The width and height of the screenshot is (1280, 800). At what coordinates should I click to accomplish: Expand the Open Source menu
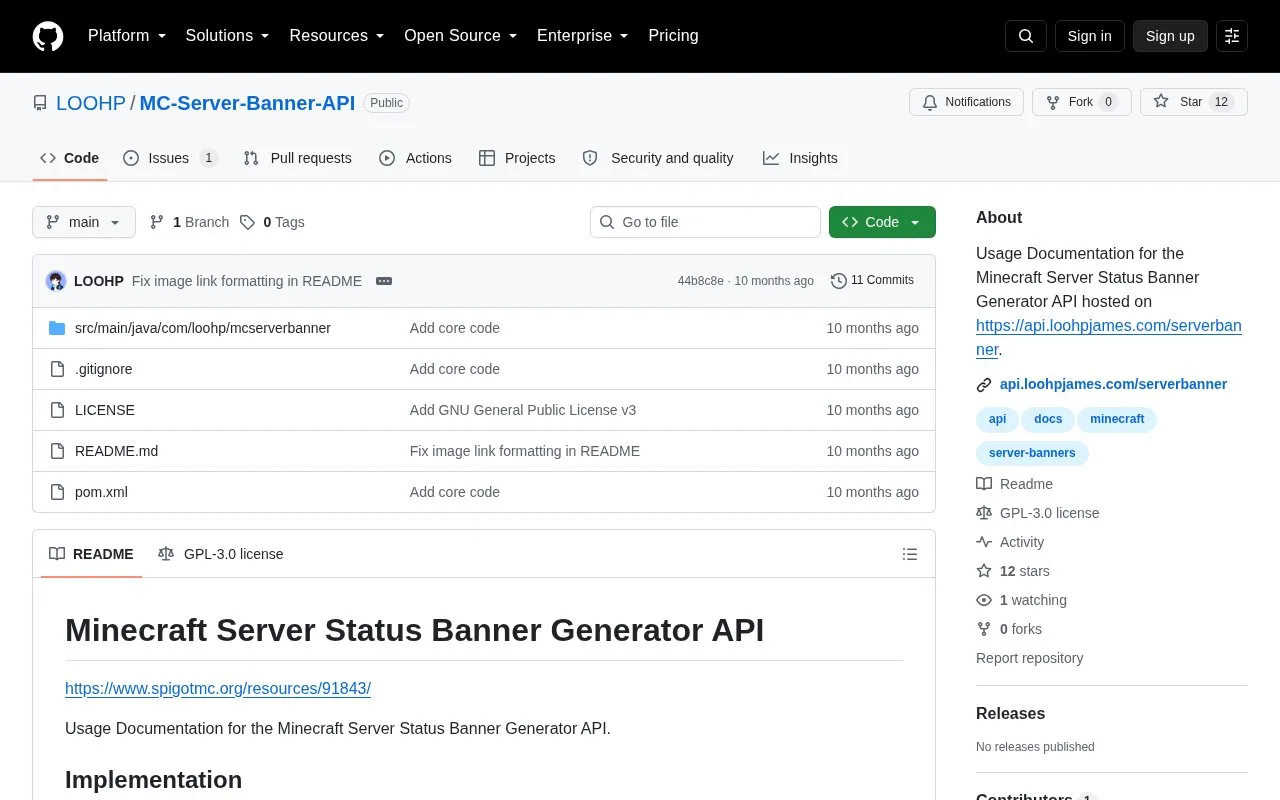pyautogui.click(x=461, y=36)
